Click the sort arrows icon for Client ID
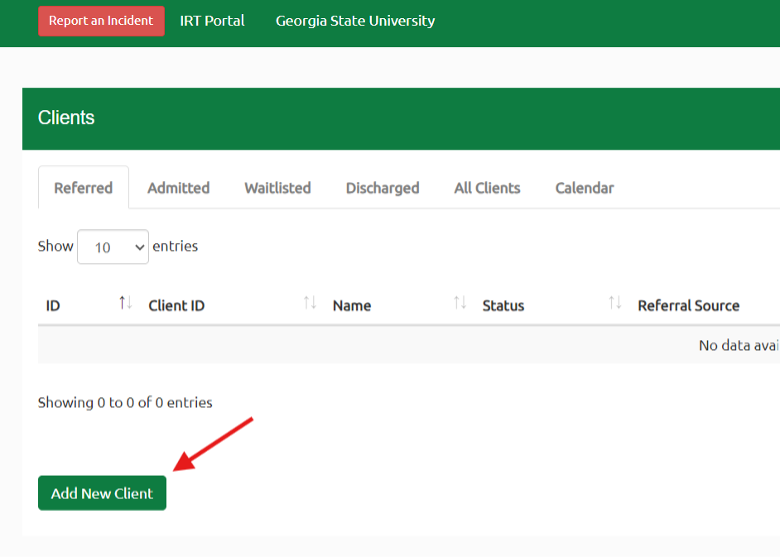 click(310, 303)
